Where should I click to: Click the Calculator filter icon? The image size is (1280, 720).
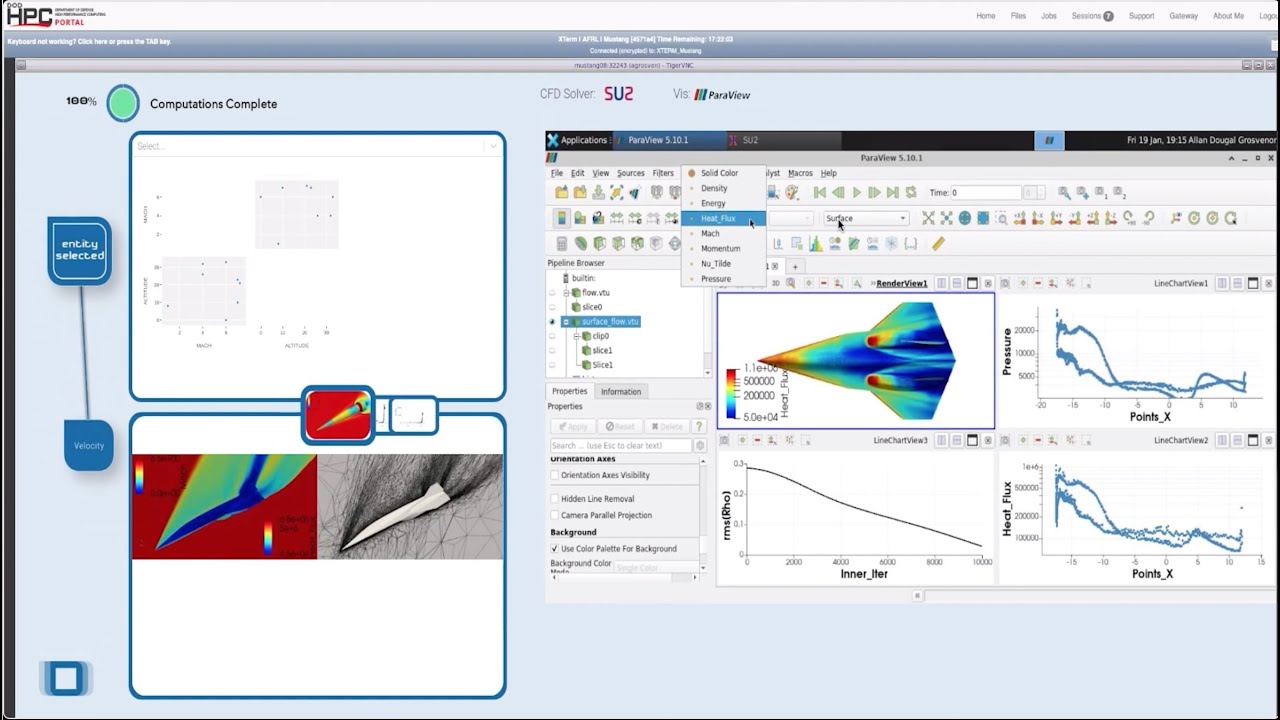pyautogui.click(x=562, y=243)
